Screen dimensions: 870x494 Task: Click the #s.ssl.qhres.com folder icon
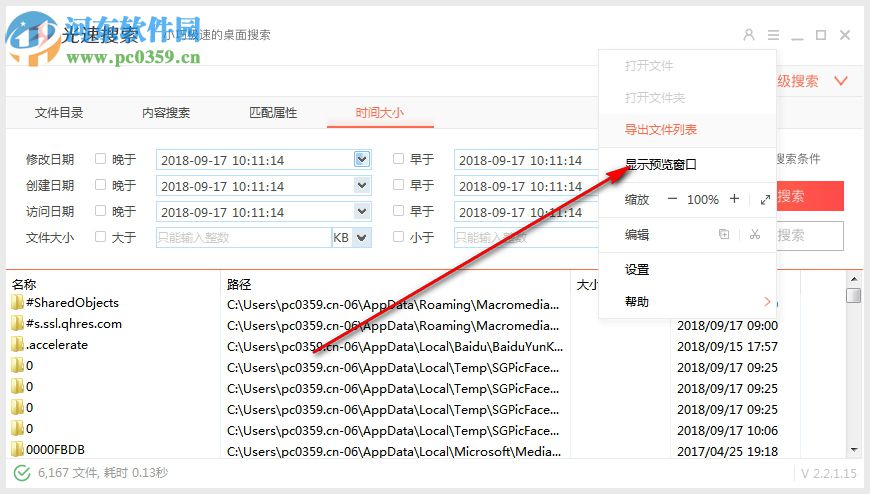[17, 324]
